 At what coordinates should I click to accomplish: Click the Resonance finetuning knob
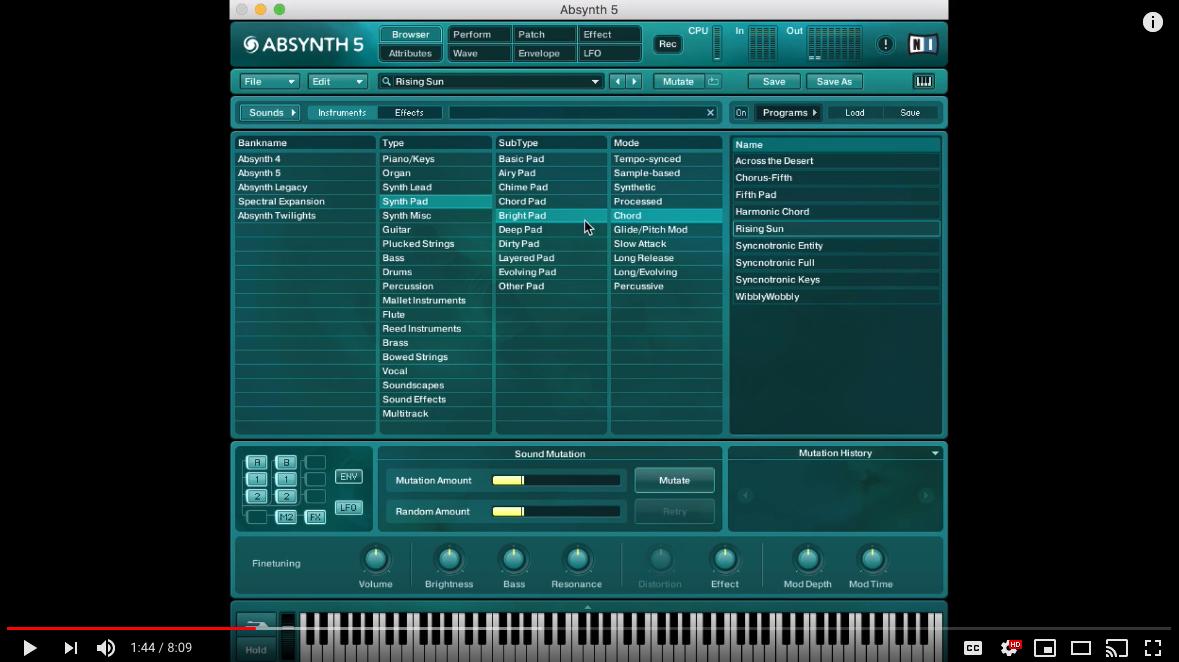tap(577, 559)
